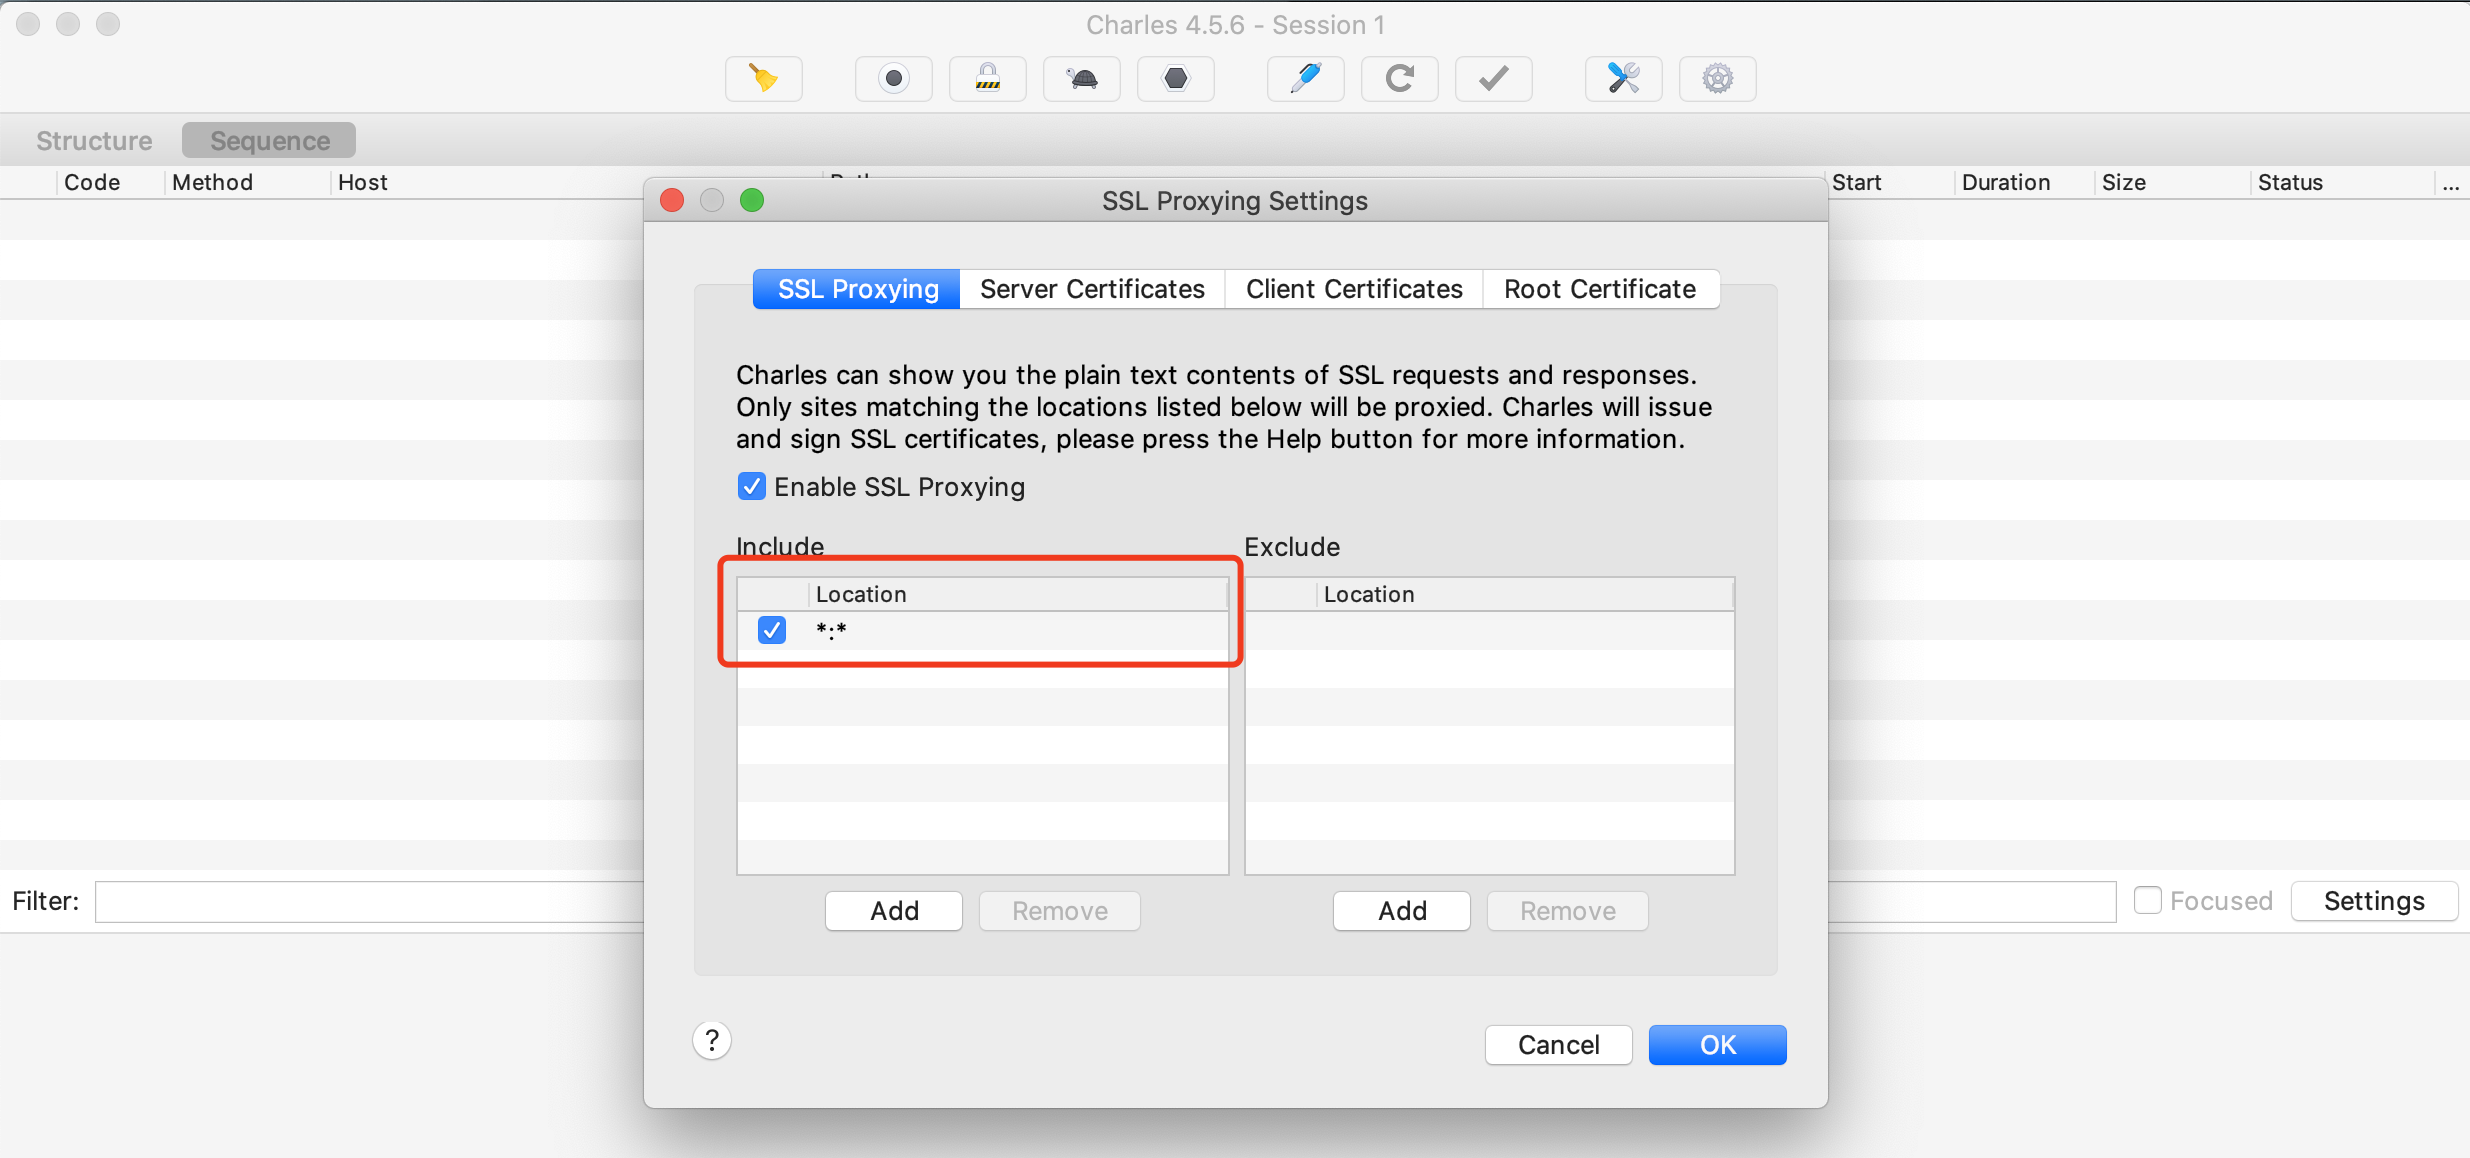This screenshot has height=1158, width=2470.
Task: Toggle breakpoints hexagon icon
Action: click(1176, 79)
